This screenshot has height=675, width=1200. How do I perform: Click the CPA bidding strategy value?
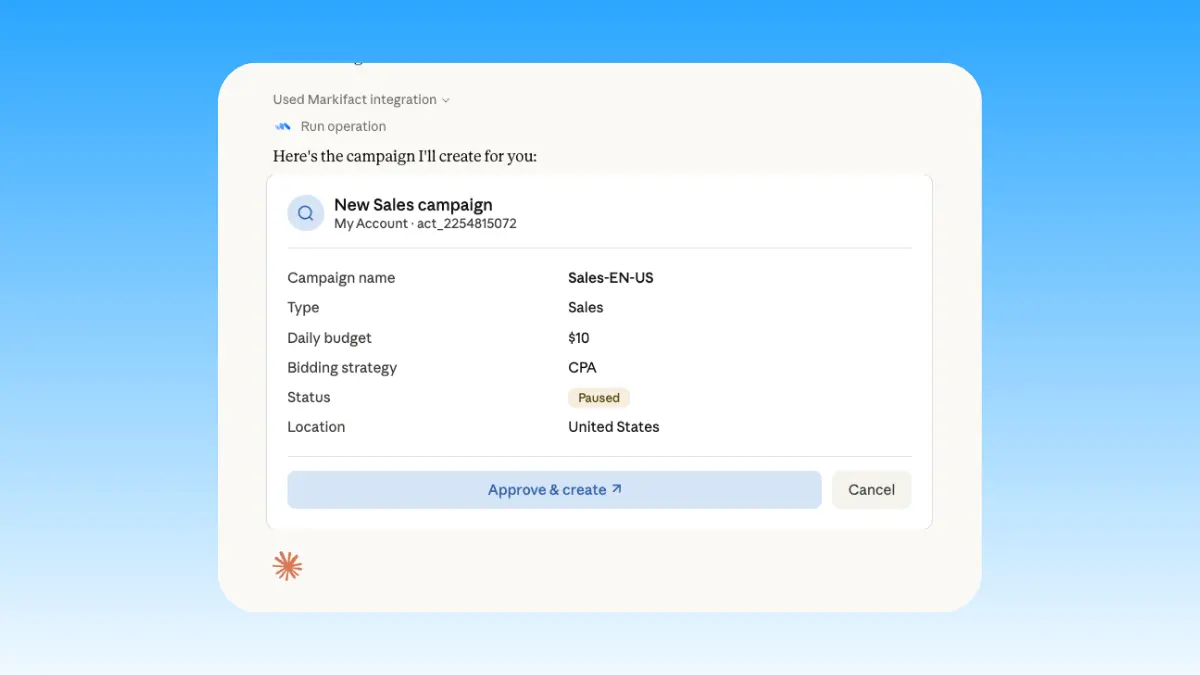click(x=582, y=367)
